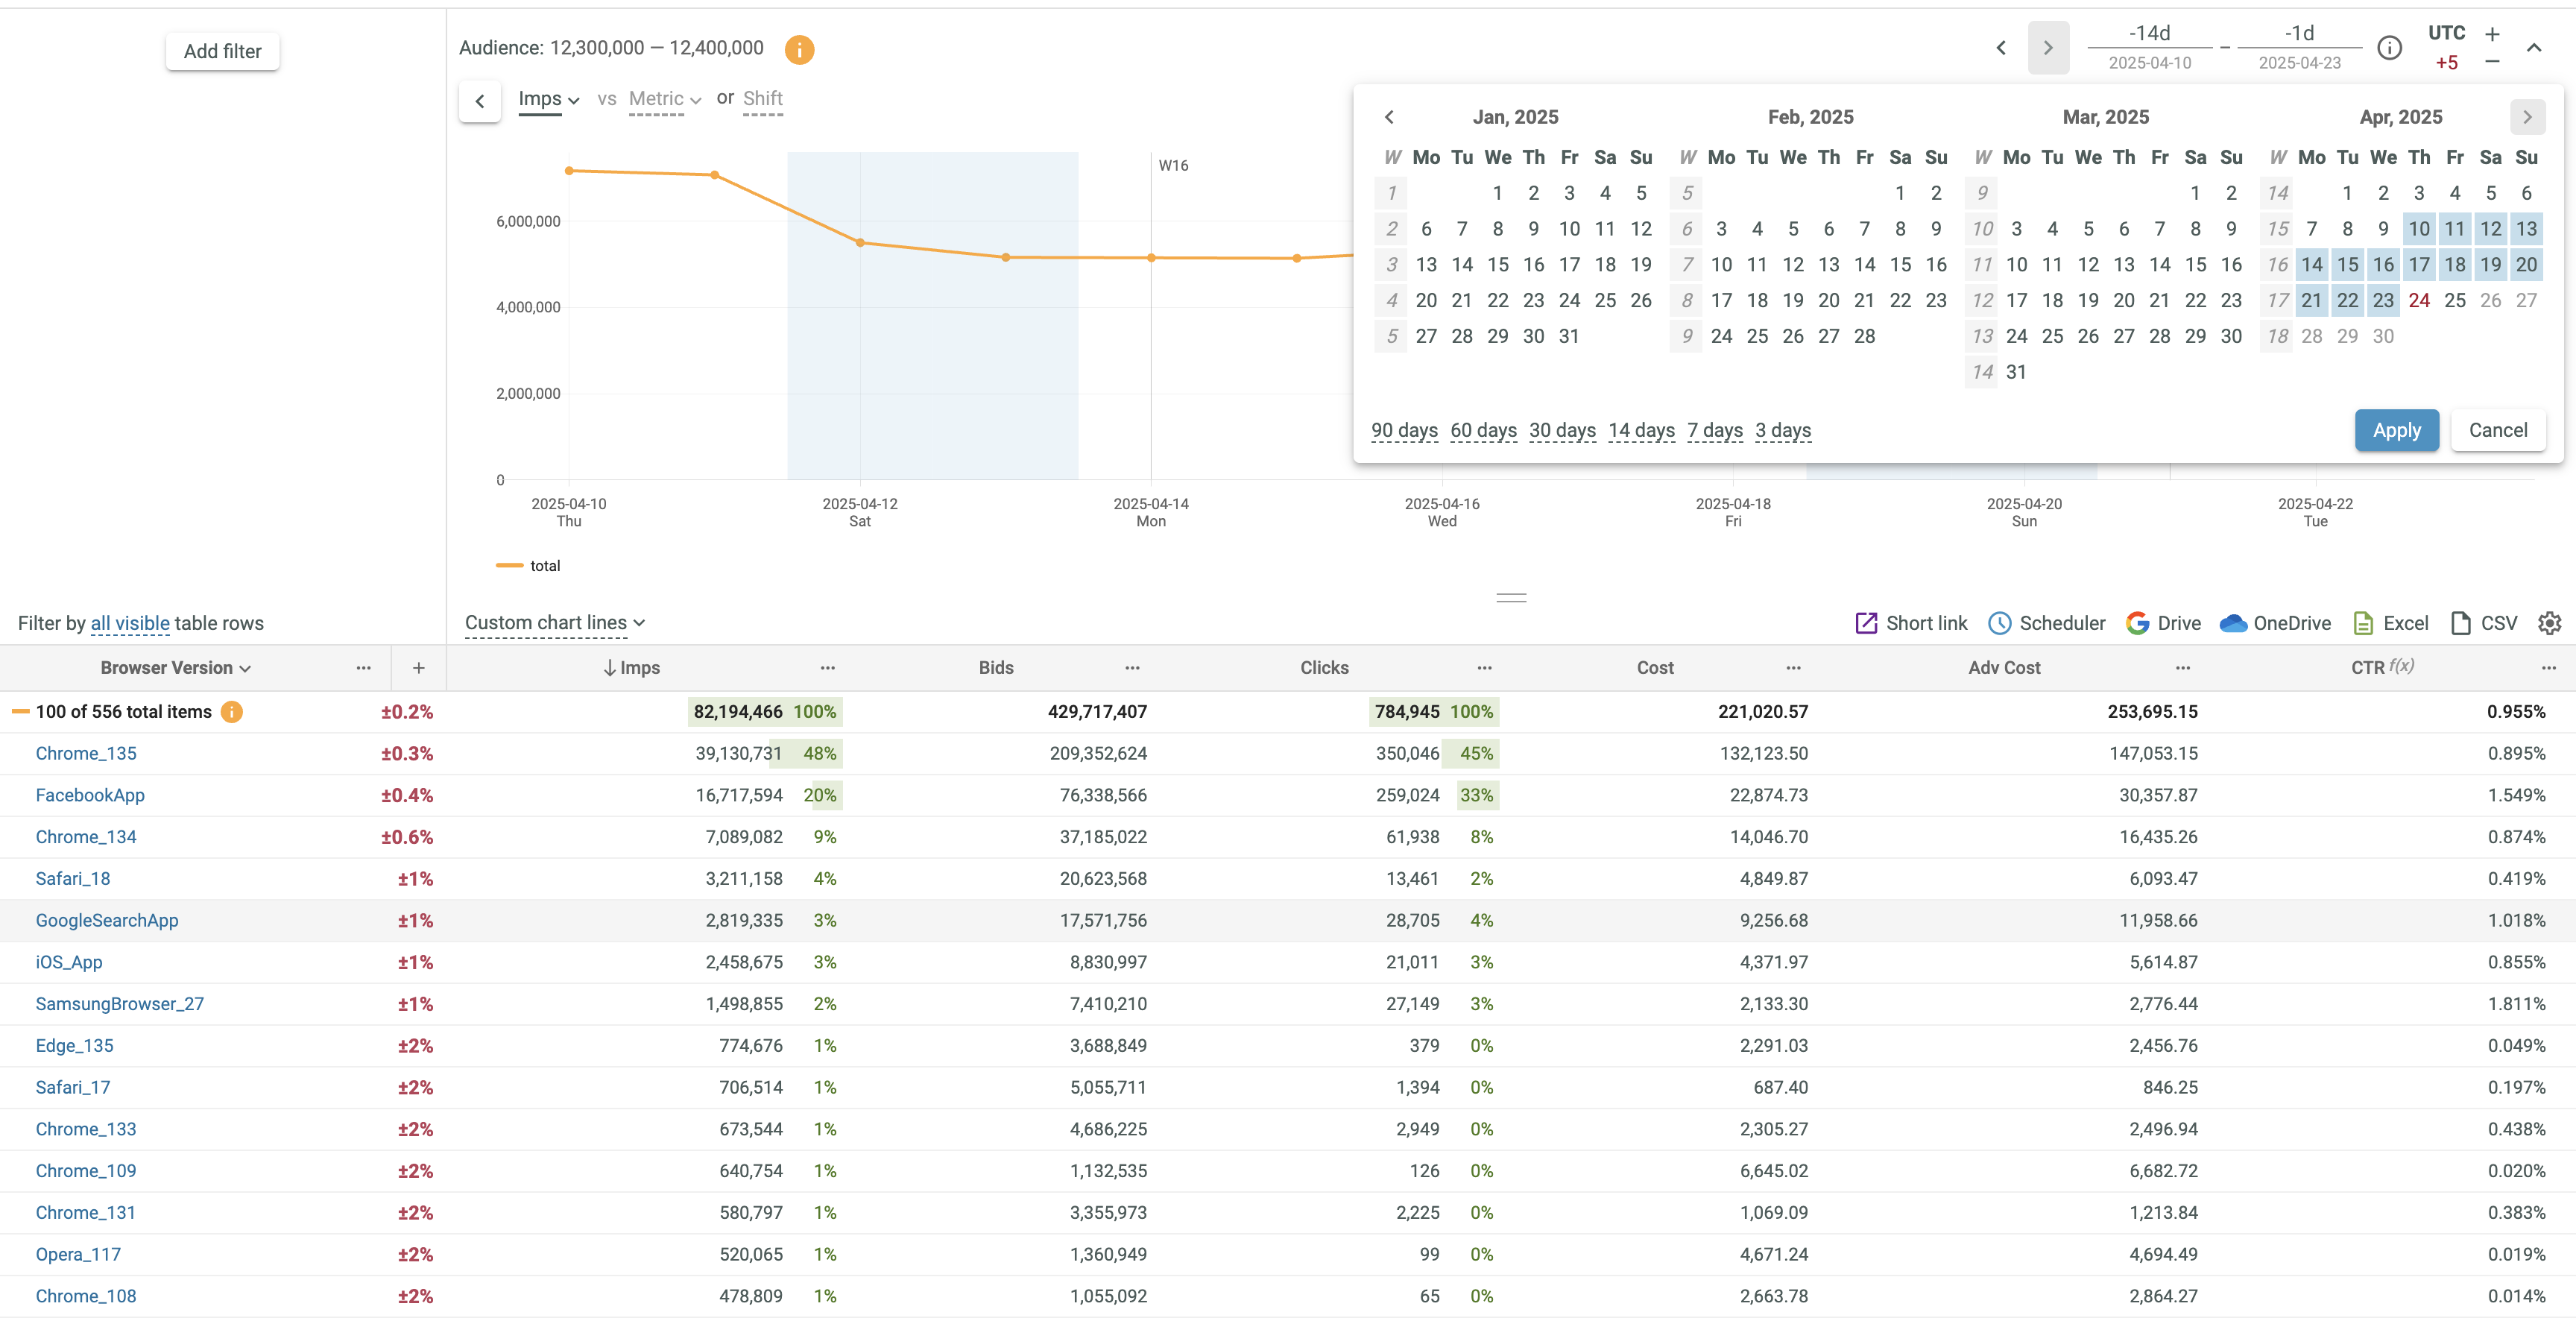Click the orange audience info icon
The image size is (2576, 1321).
pyautogui.click(x=799, y=49)
